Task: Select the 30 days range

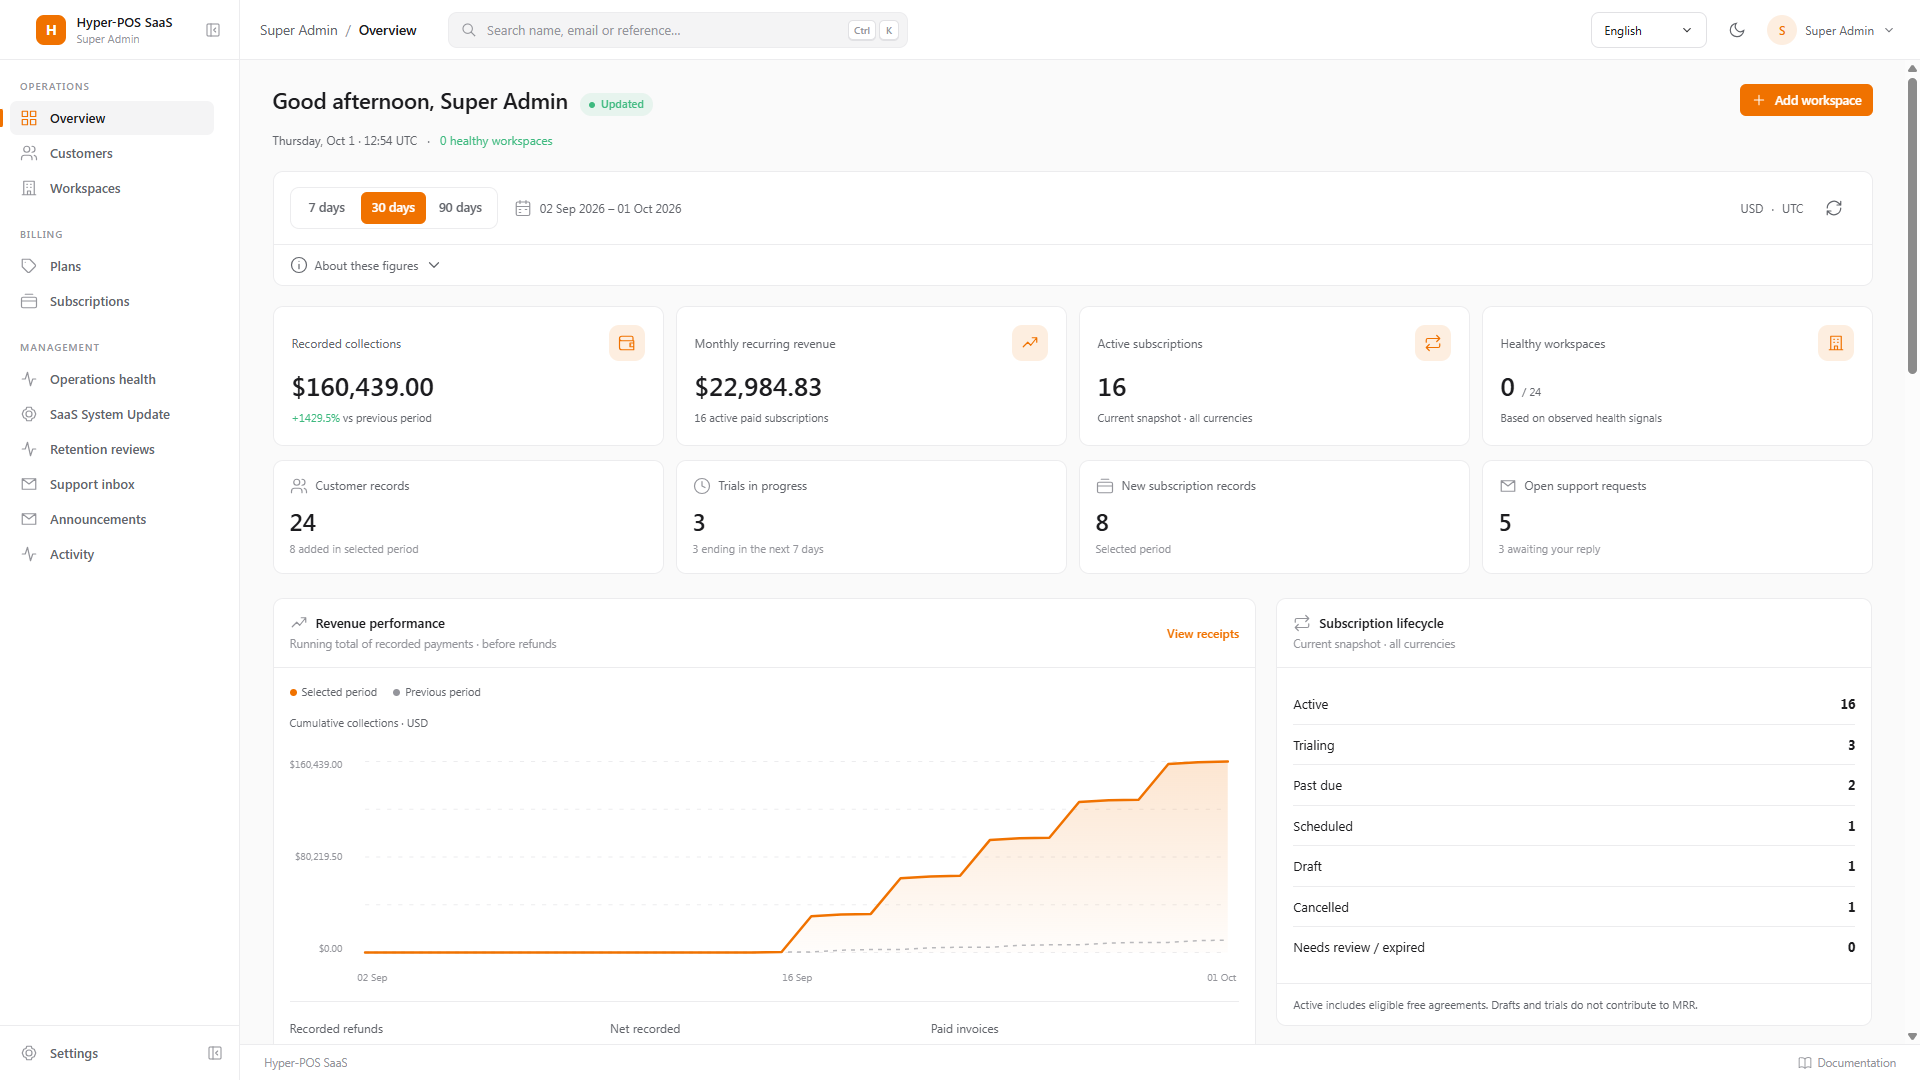Action: tap(393, 208)
